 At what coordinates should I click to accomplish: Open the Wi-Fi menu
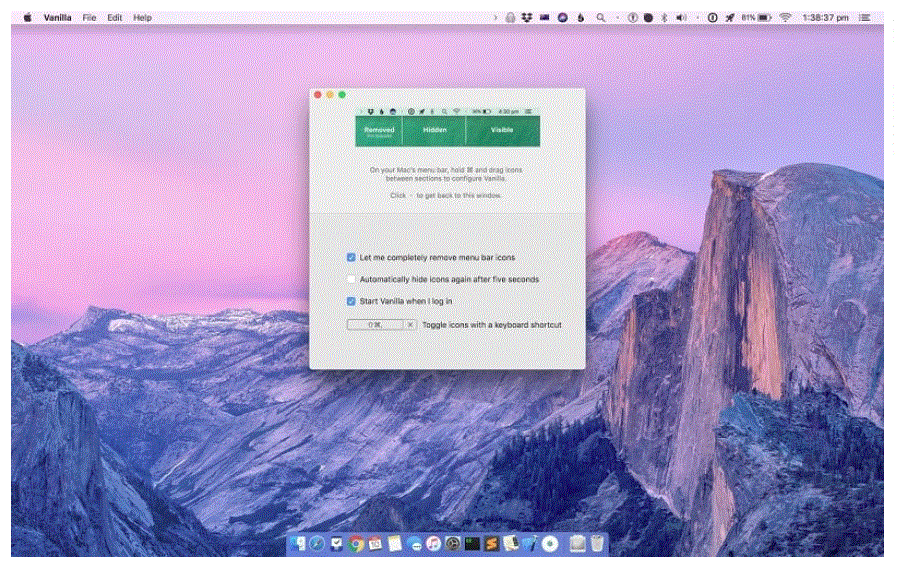click(x=785, y=18)
